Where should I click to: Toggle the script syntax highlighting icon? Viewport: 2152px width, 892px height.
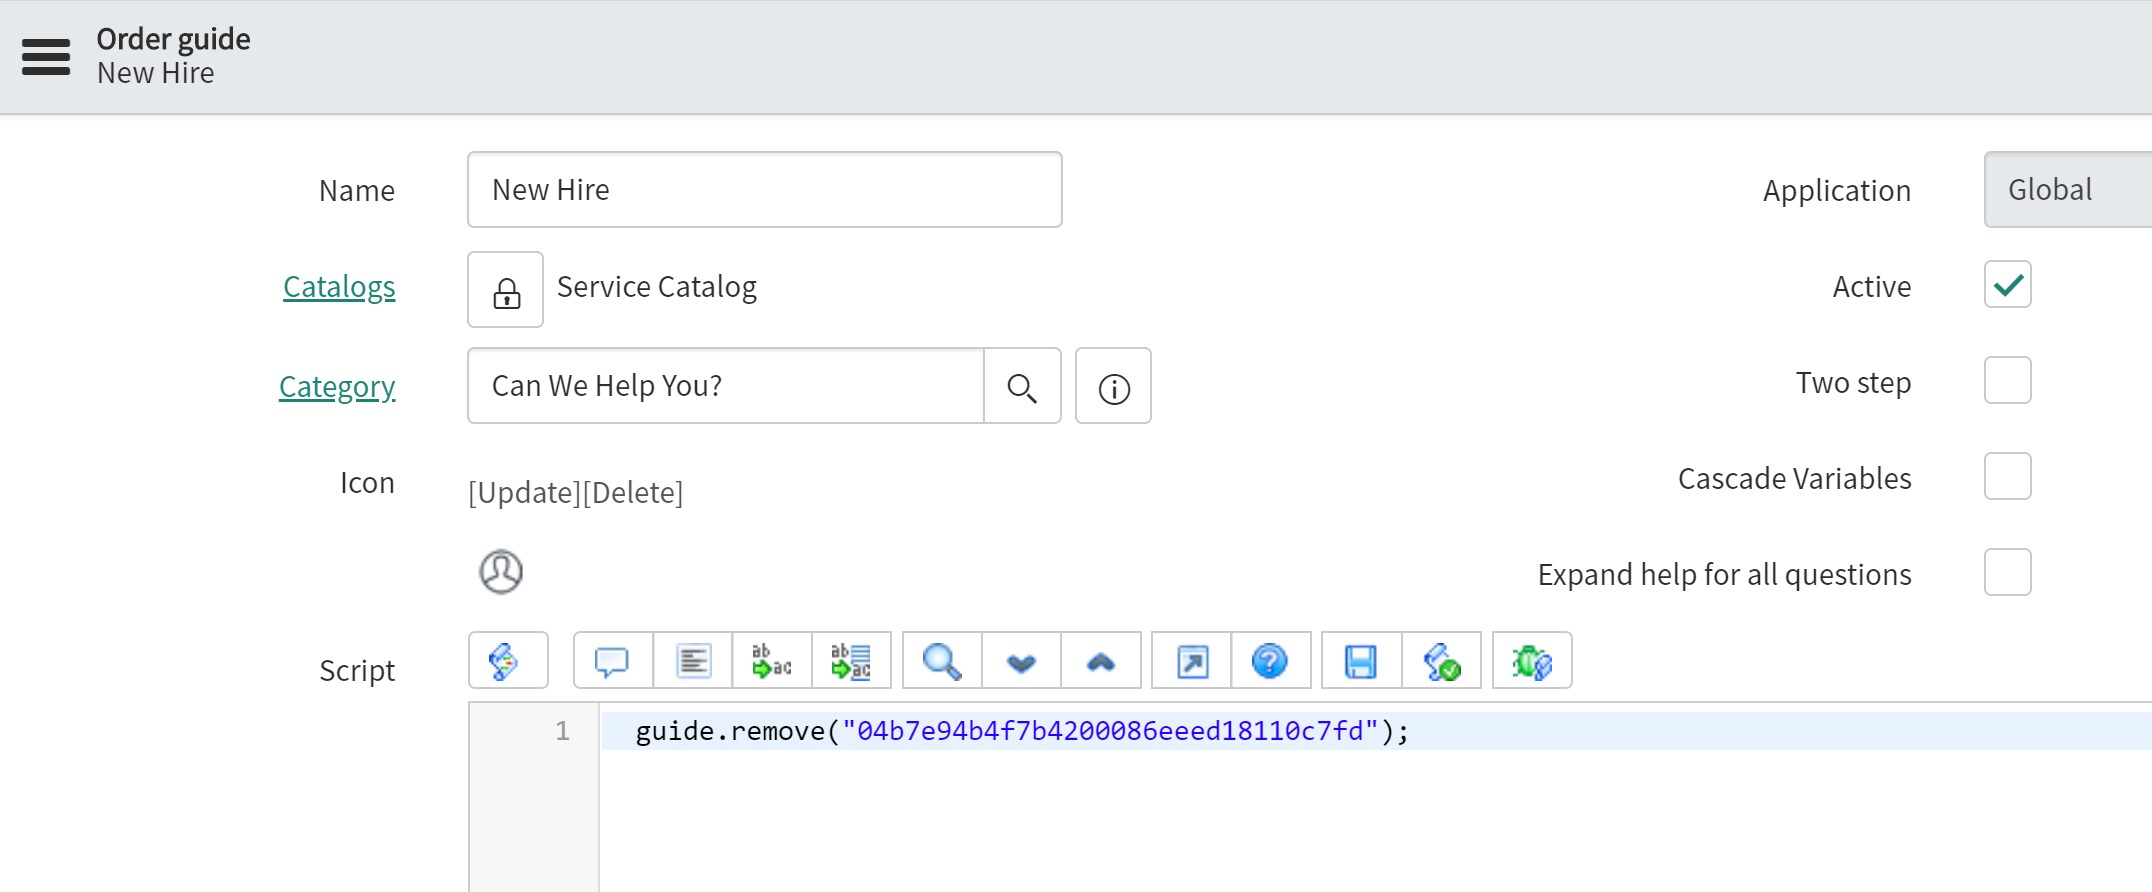tap(507, 661)
